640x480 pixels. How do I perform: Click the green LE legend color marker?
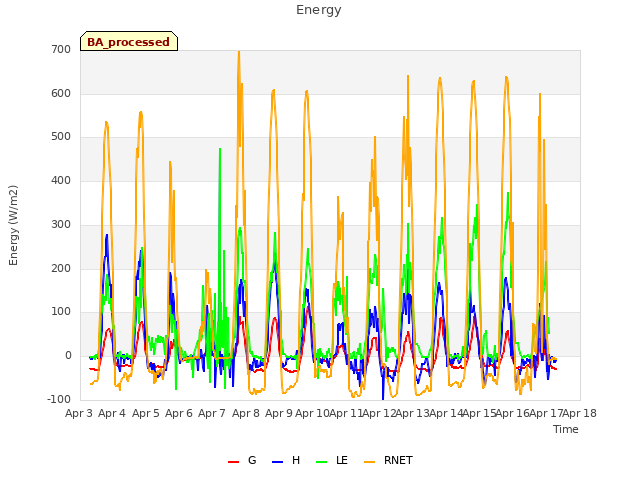pyautogui.click(x=322, y=462)
